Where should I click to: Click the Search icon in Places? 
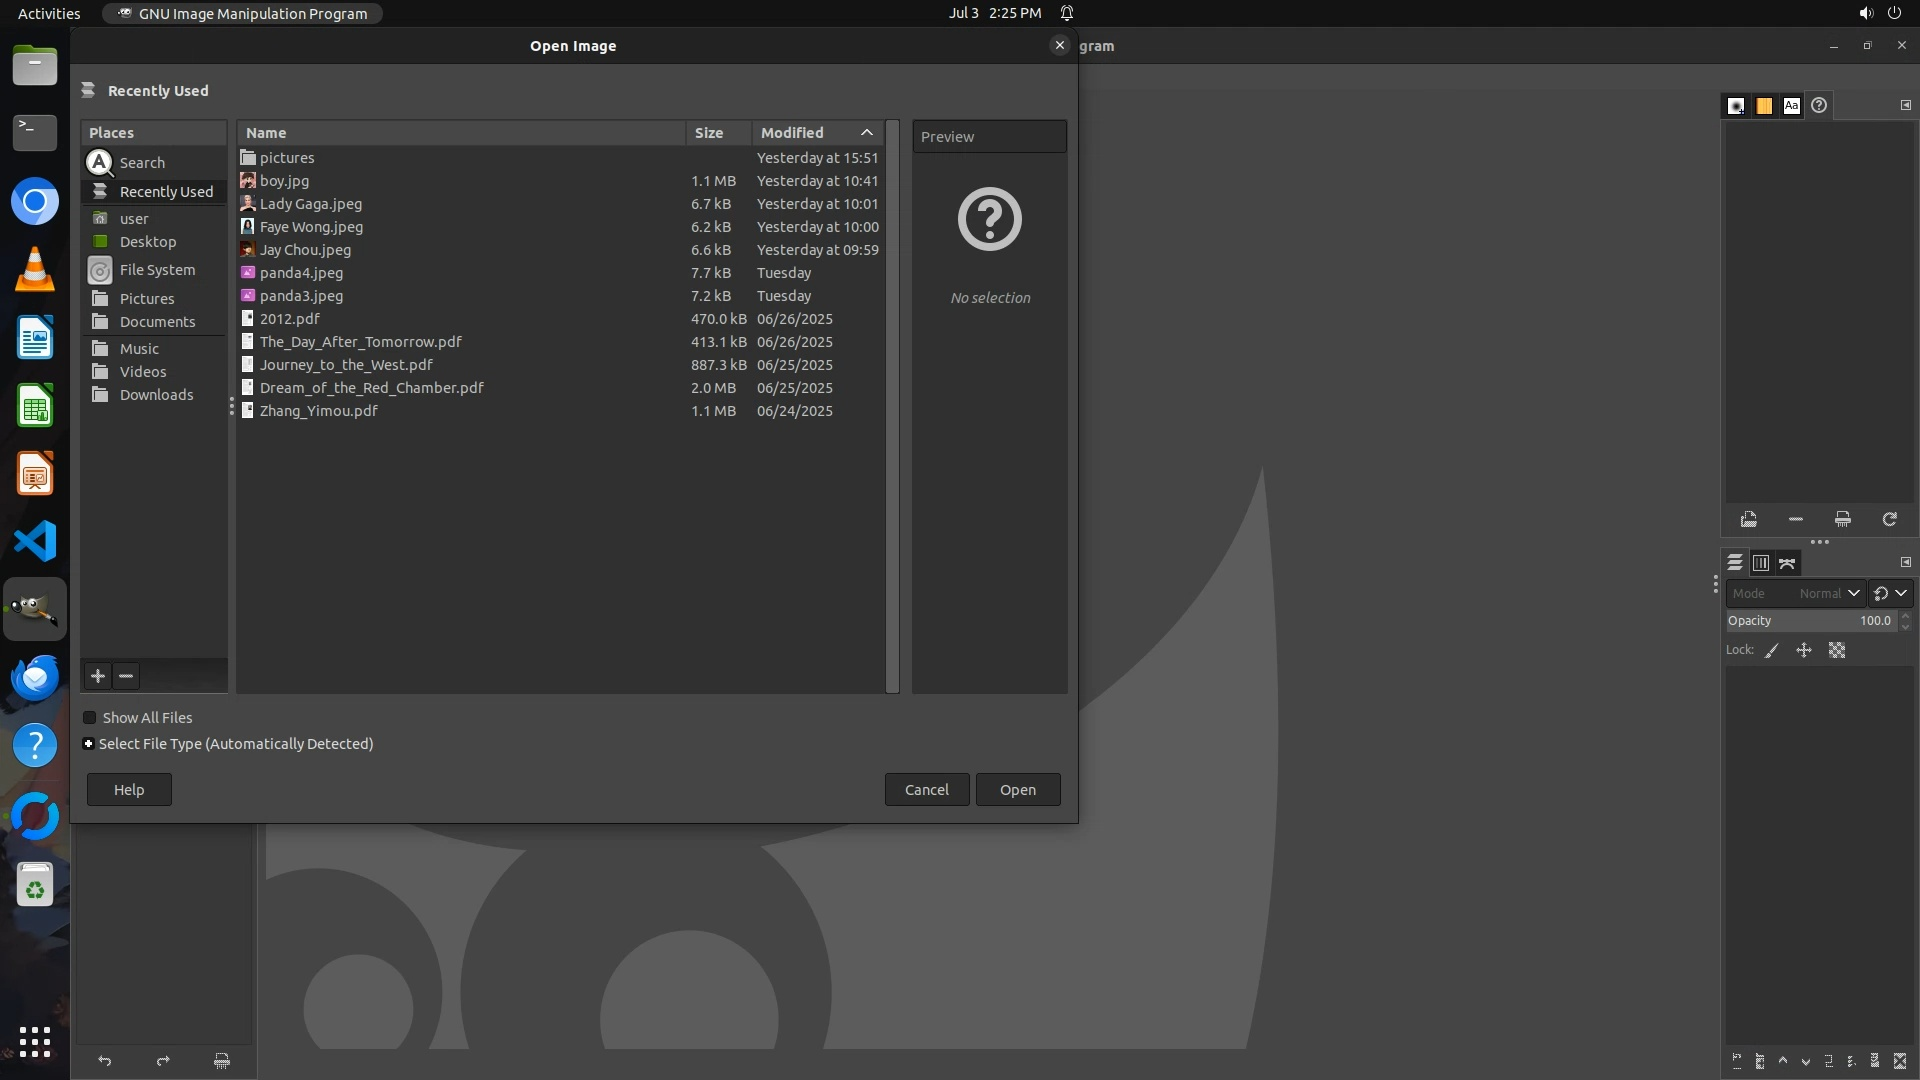[x=100, y=162]
